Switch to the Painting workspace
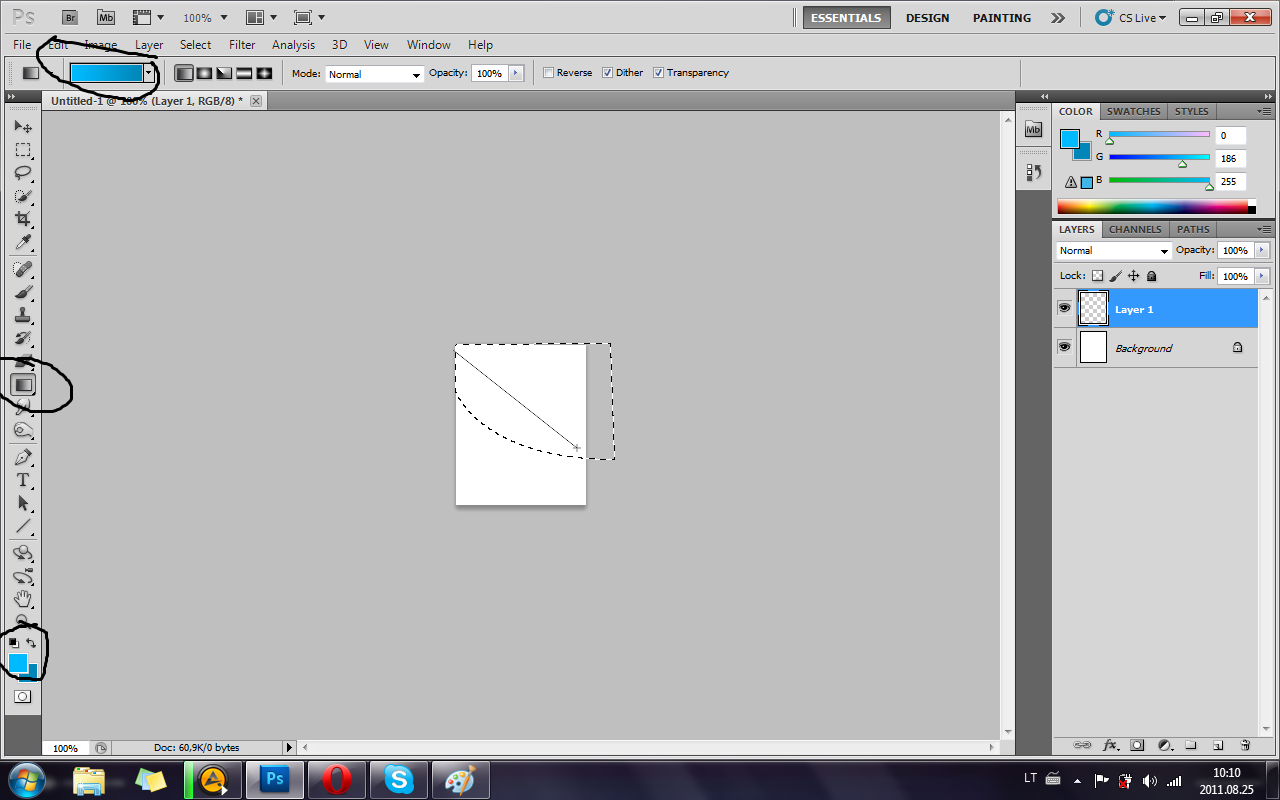This screenshot has height=800, width=1280. [1002, 18]
